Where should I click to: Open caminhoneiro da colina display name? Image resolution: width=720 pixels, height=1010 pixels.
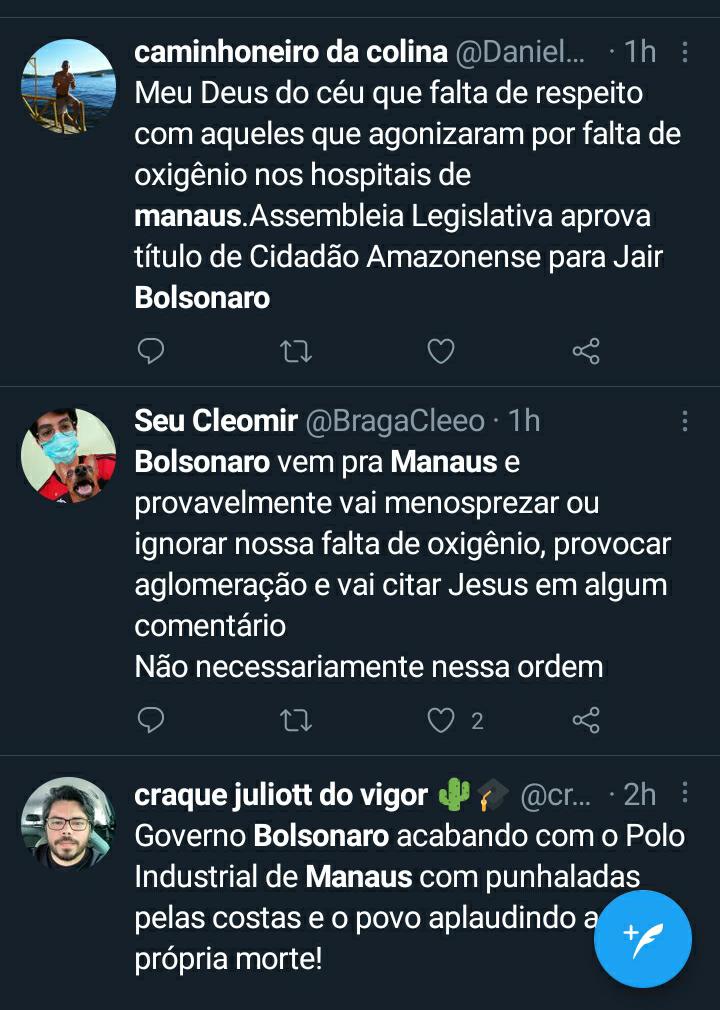[290, 52]
